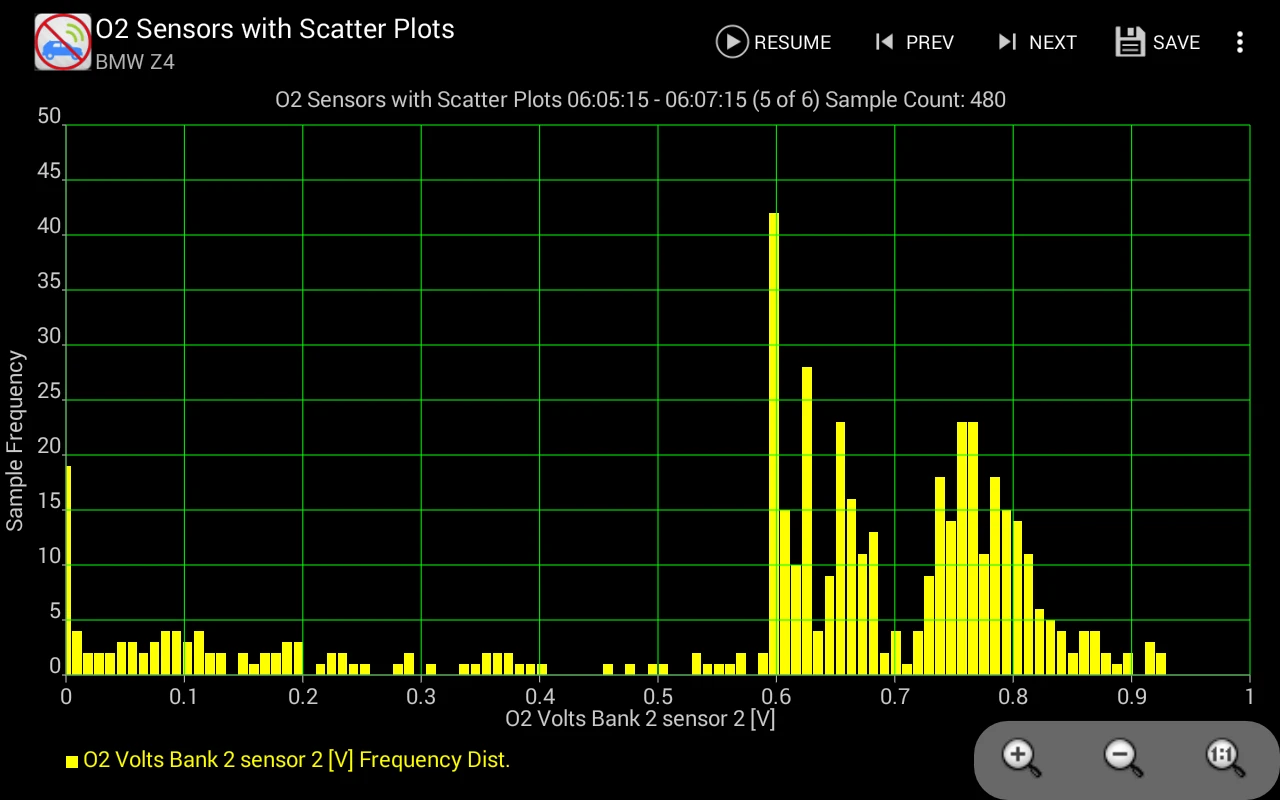Tap the 0.5 tick label on x-axis
The image size is (1280, 800).
click(x=657, y=695)
